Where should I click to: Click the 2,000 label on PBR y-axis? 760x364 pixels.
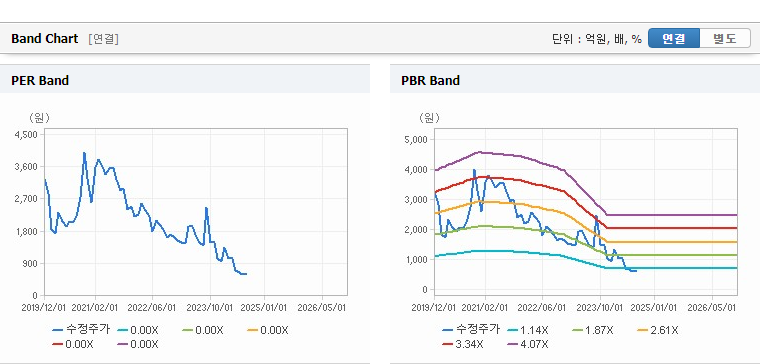click(417, 230)
